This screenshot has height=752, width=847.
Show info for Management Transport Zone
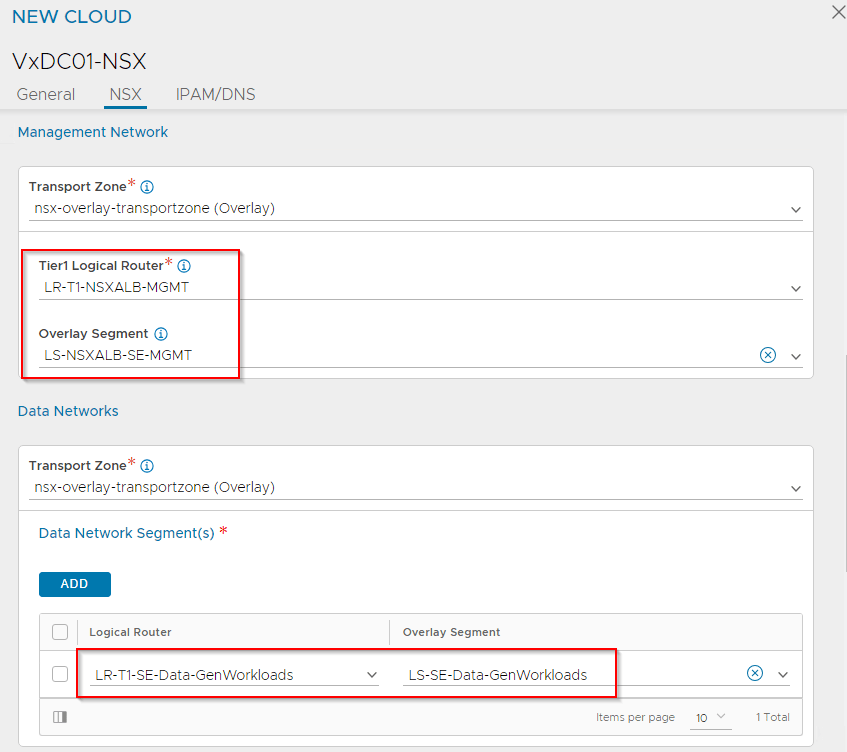(147, 187)
